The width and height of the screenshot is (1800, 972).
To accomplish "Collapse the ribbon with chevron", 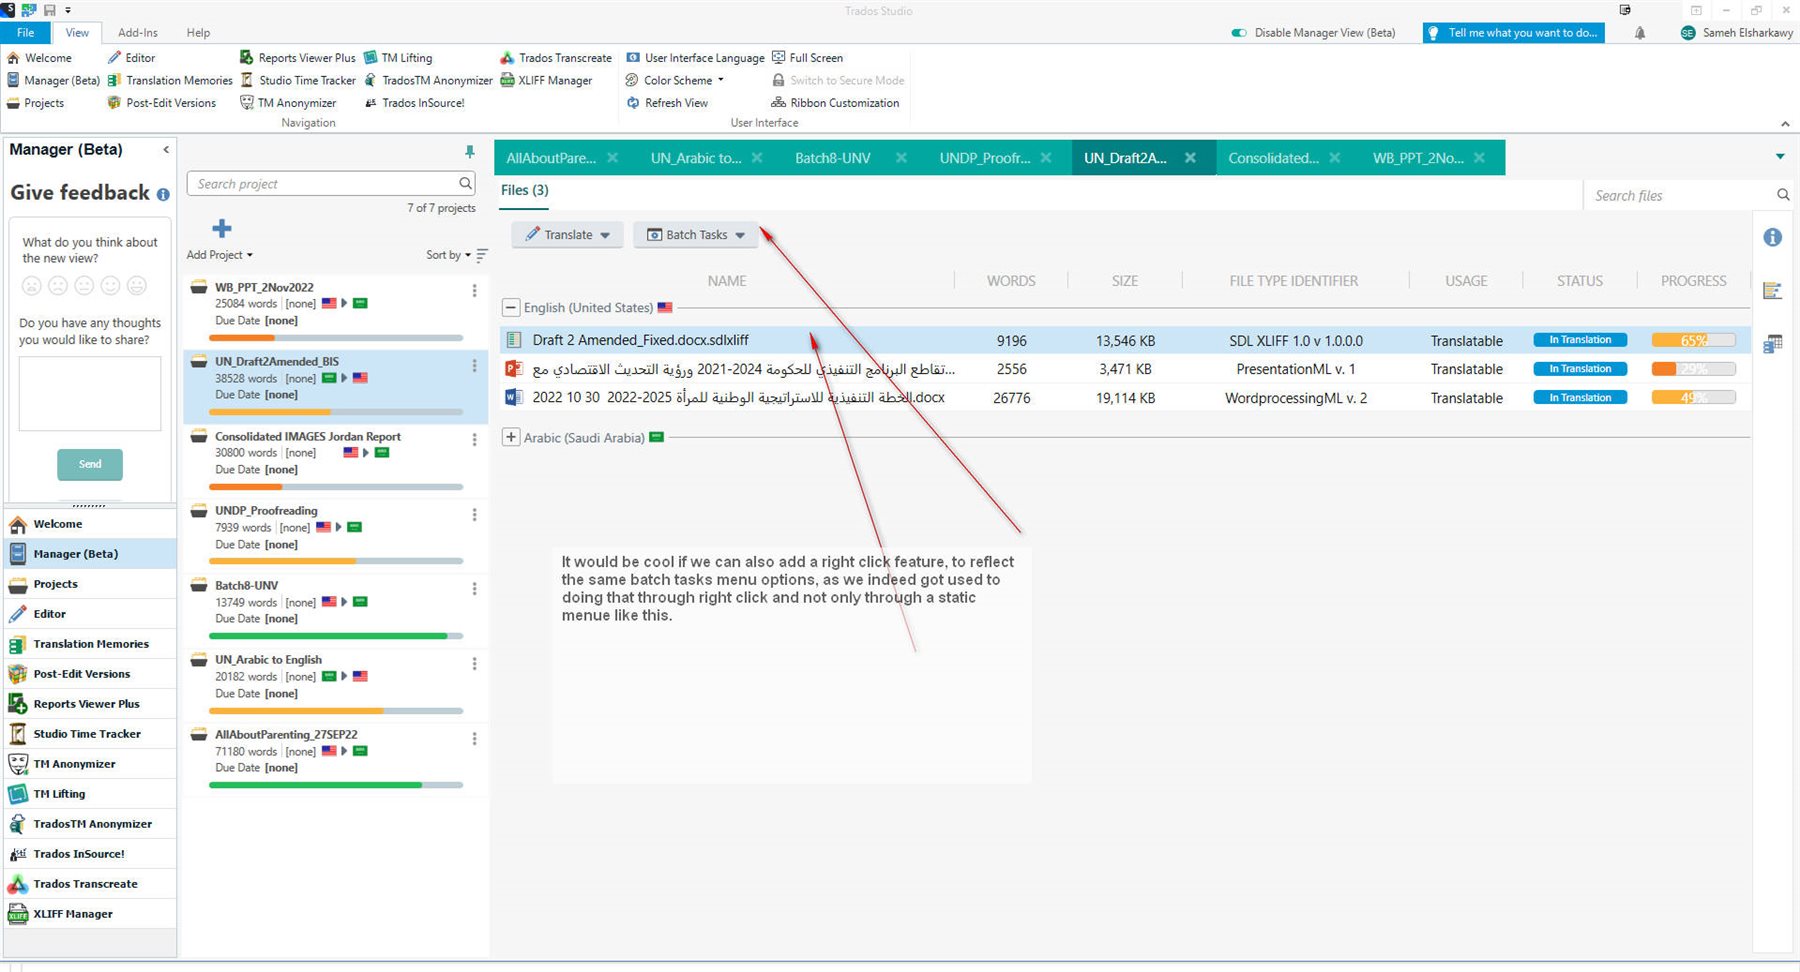I will pyautogui.click(x=1785, y=124).
